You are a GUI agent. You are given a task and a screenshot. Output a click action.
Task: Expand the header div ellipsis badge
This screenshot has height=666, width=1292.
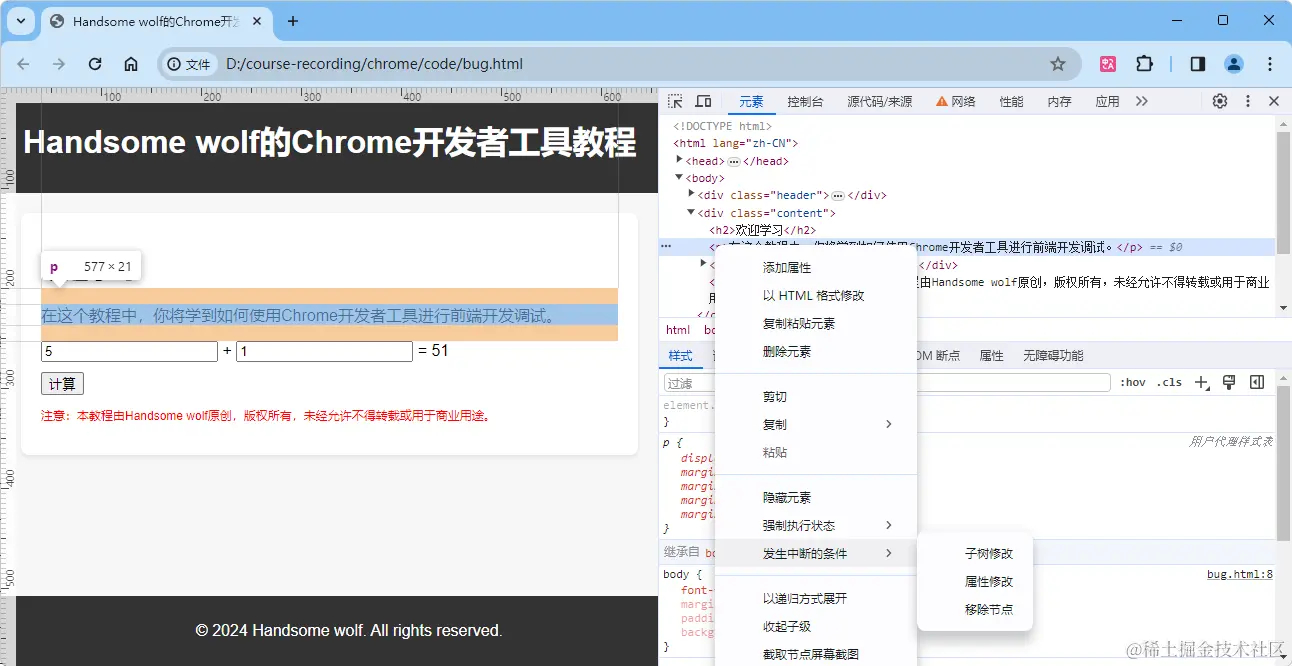838,195
